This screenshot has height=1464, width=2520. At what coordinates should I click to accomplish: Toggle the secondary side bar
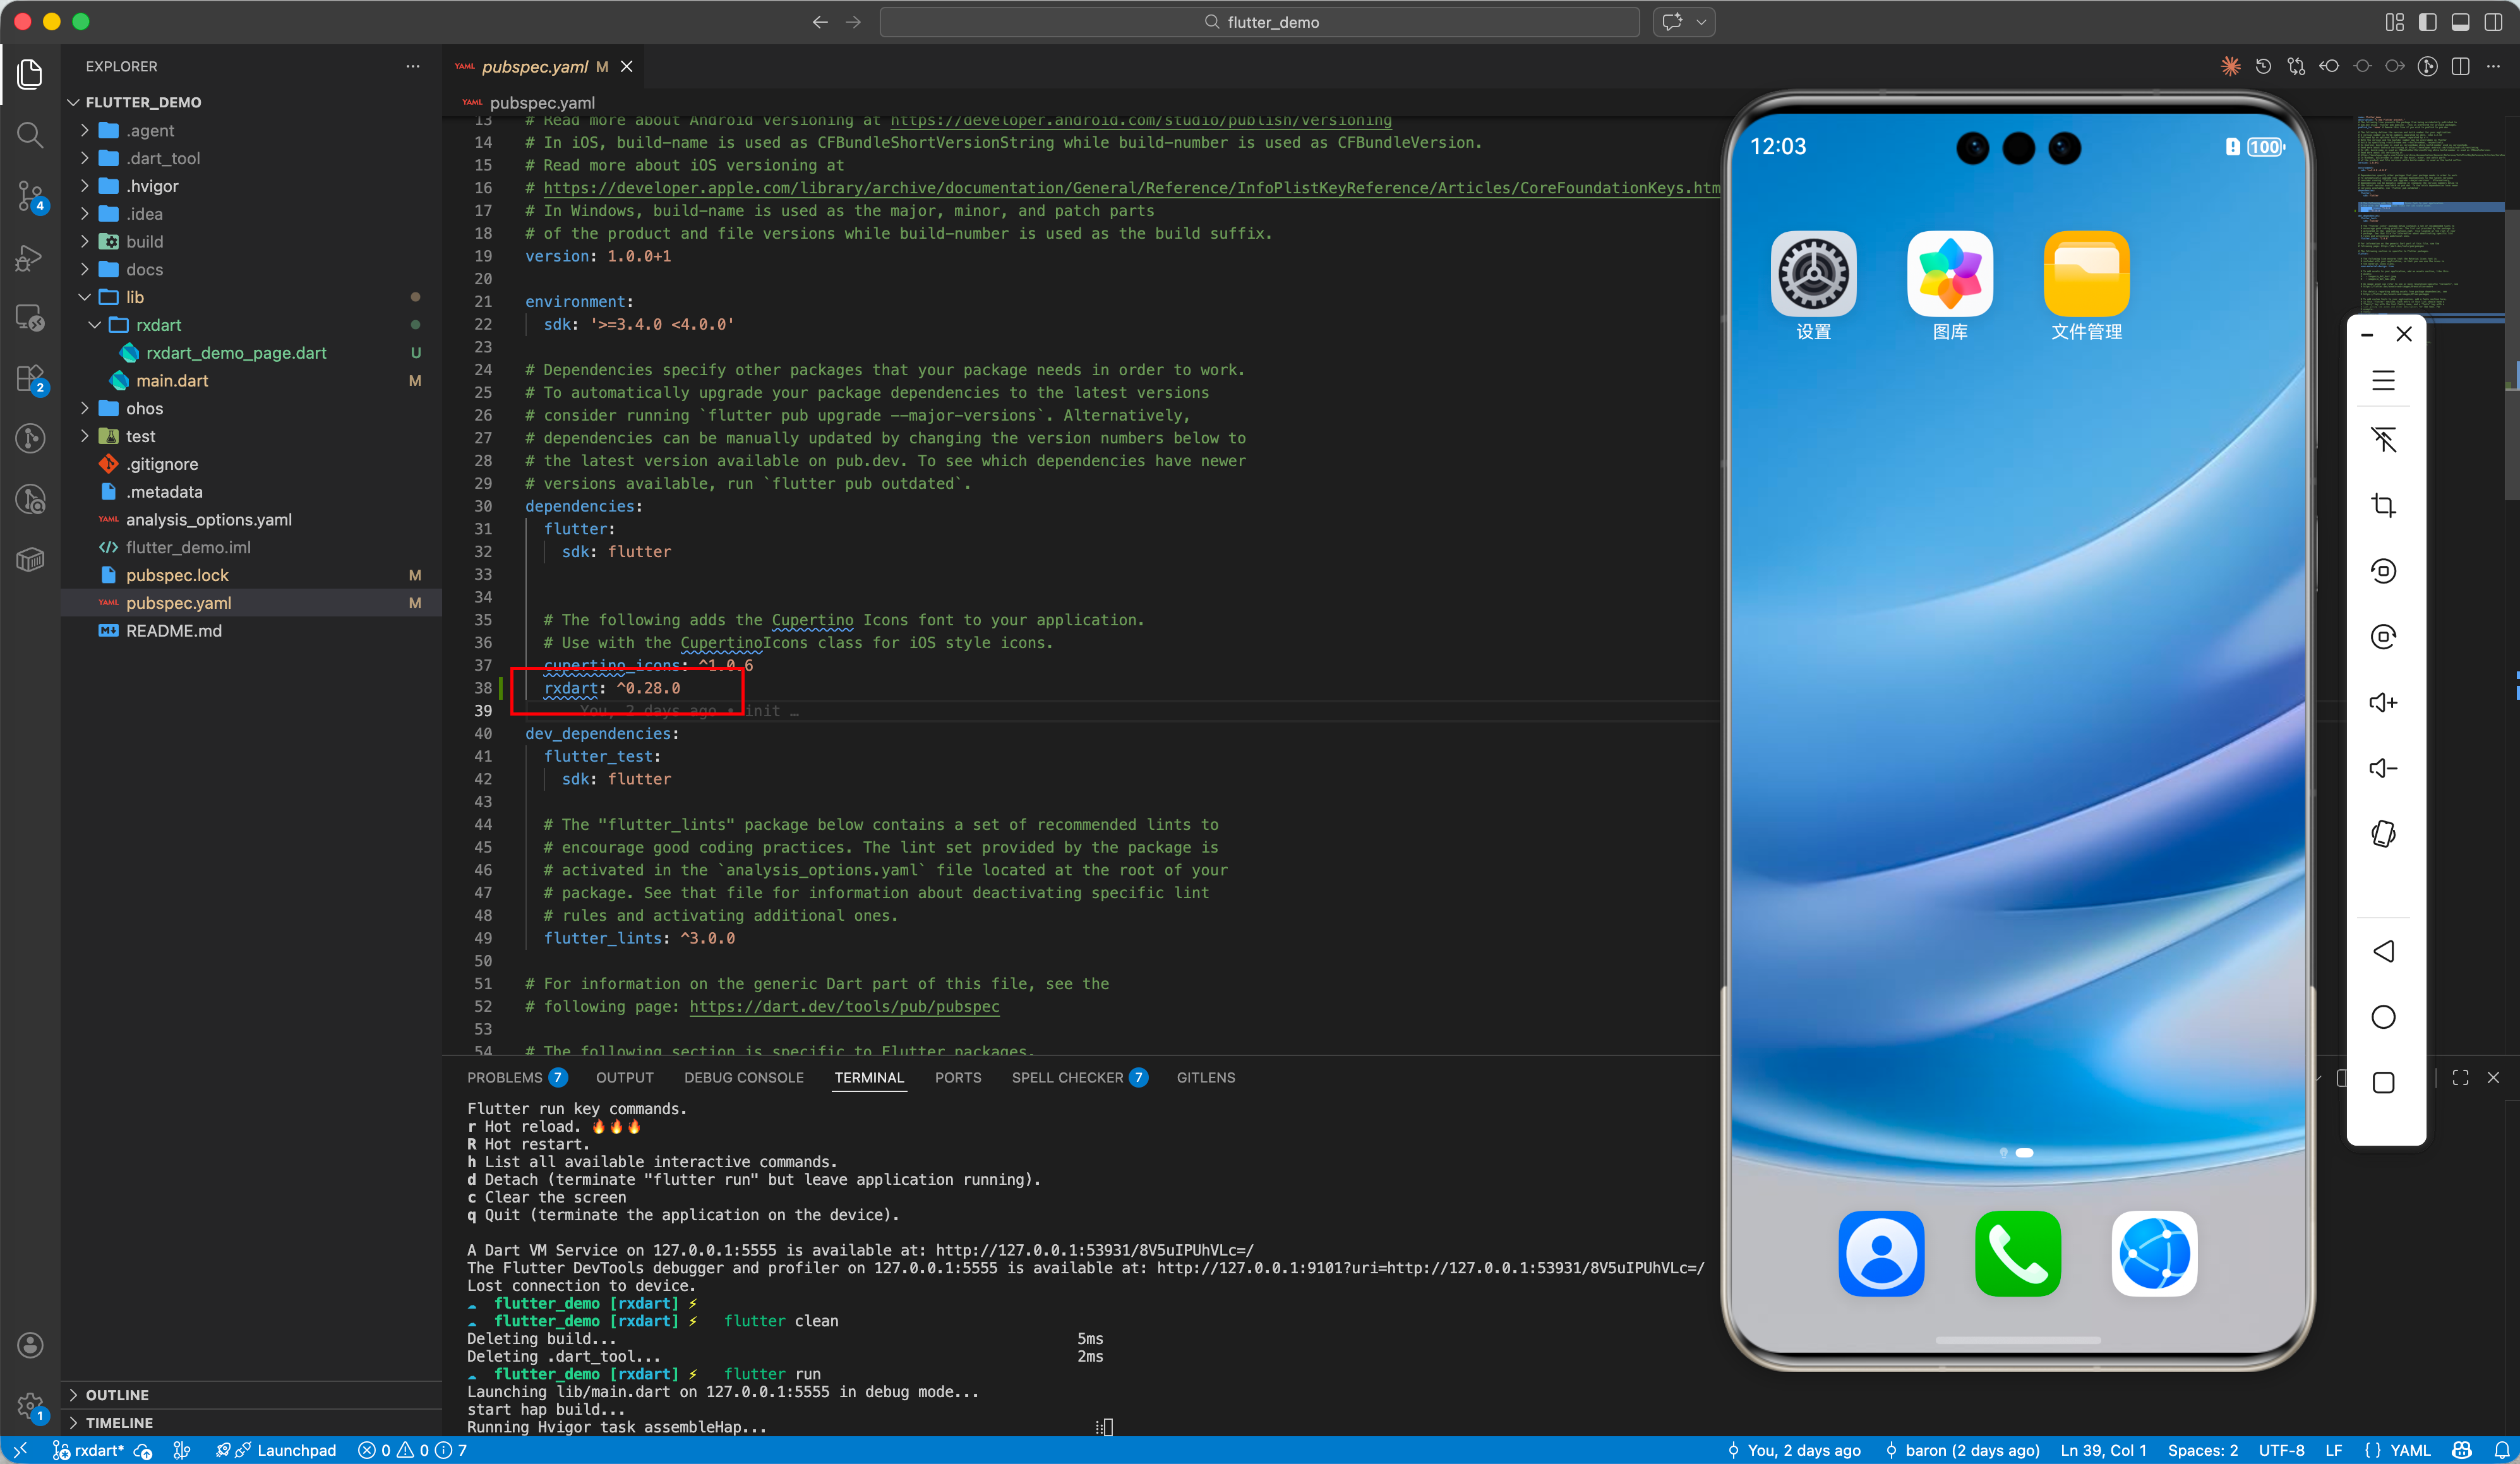[x=2493, y=22]
